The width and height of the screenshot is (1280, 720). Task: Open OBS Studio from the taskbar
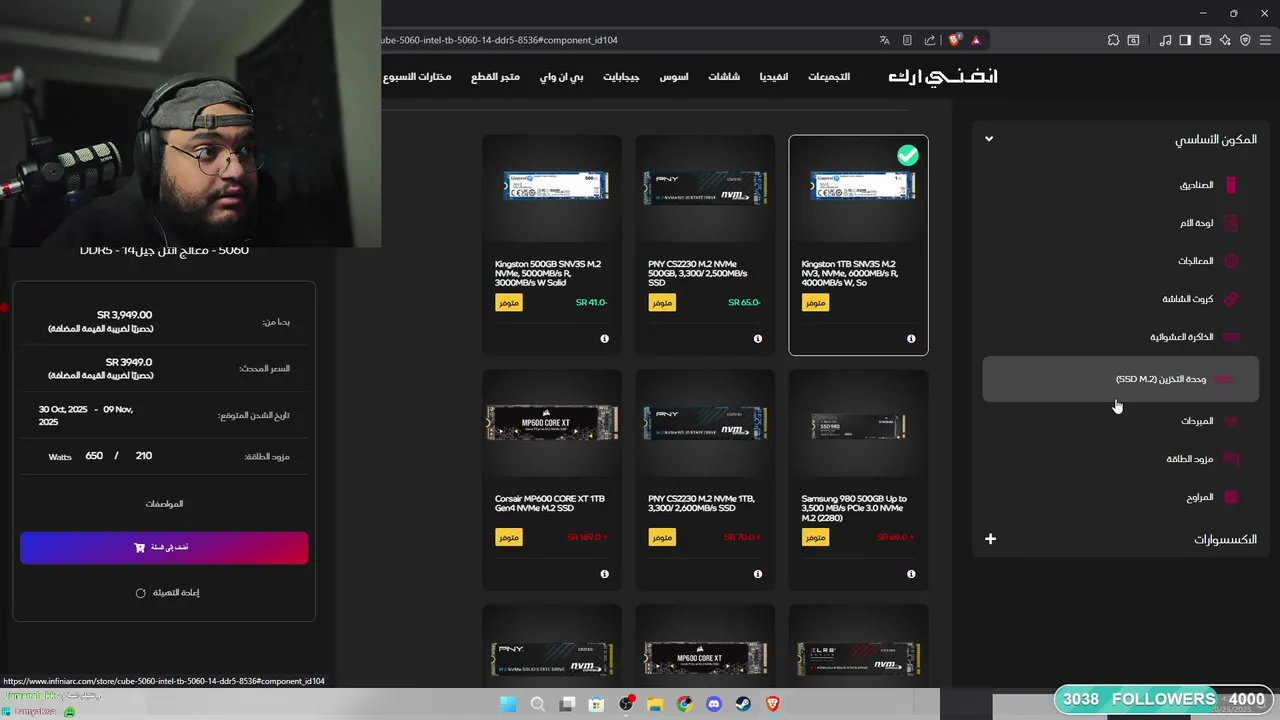(626, 704)
